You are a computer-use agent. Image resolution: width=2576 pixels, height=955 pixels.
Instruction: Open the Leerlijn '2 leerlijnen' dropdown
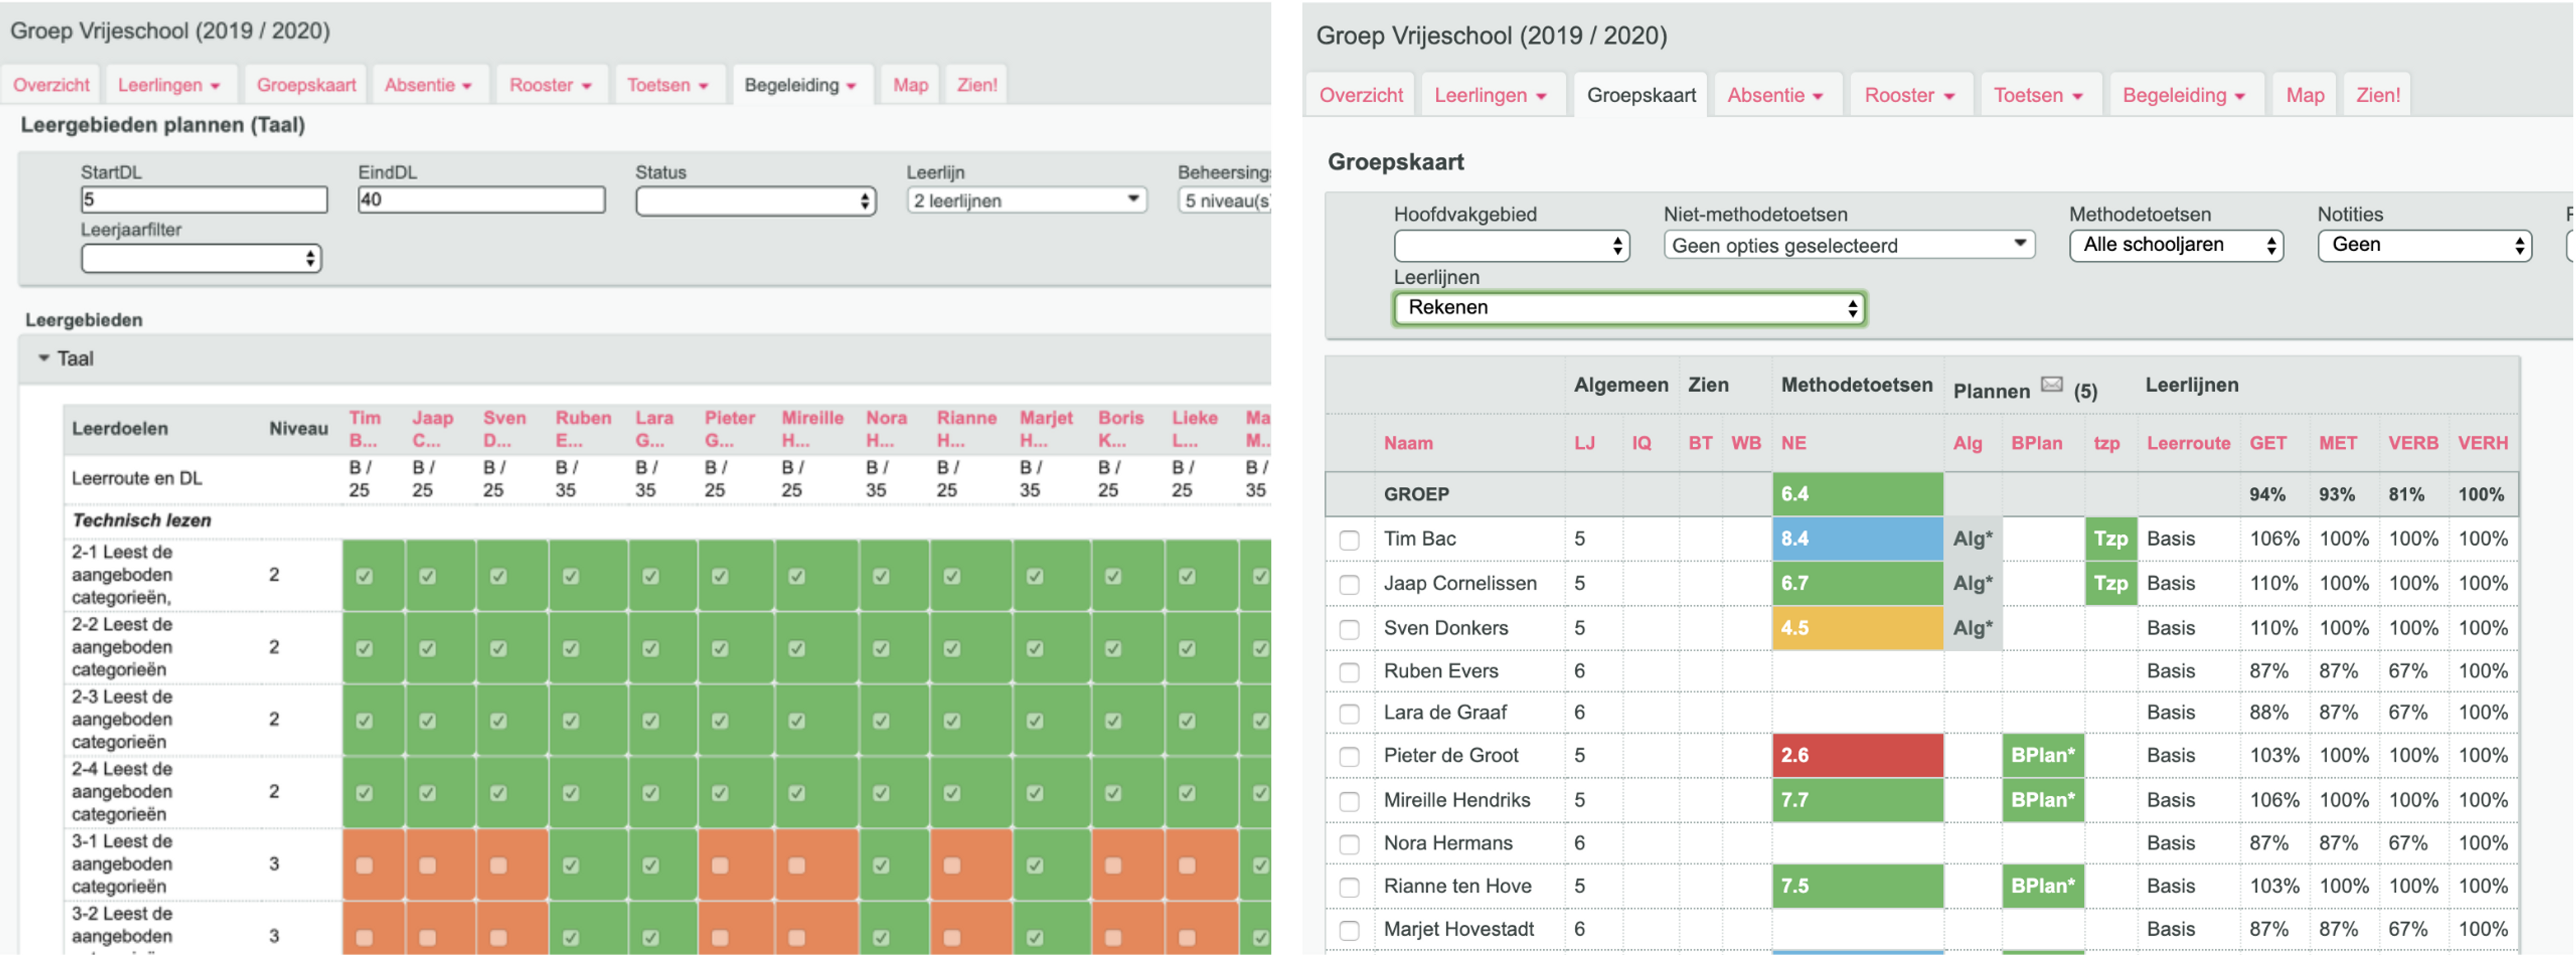pyautogui.click(x=1026, y=200)
